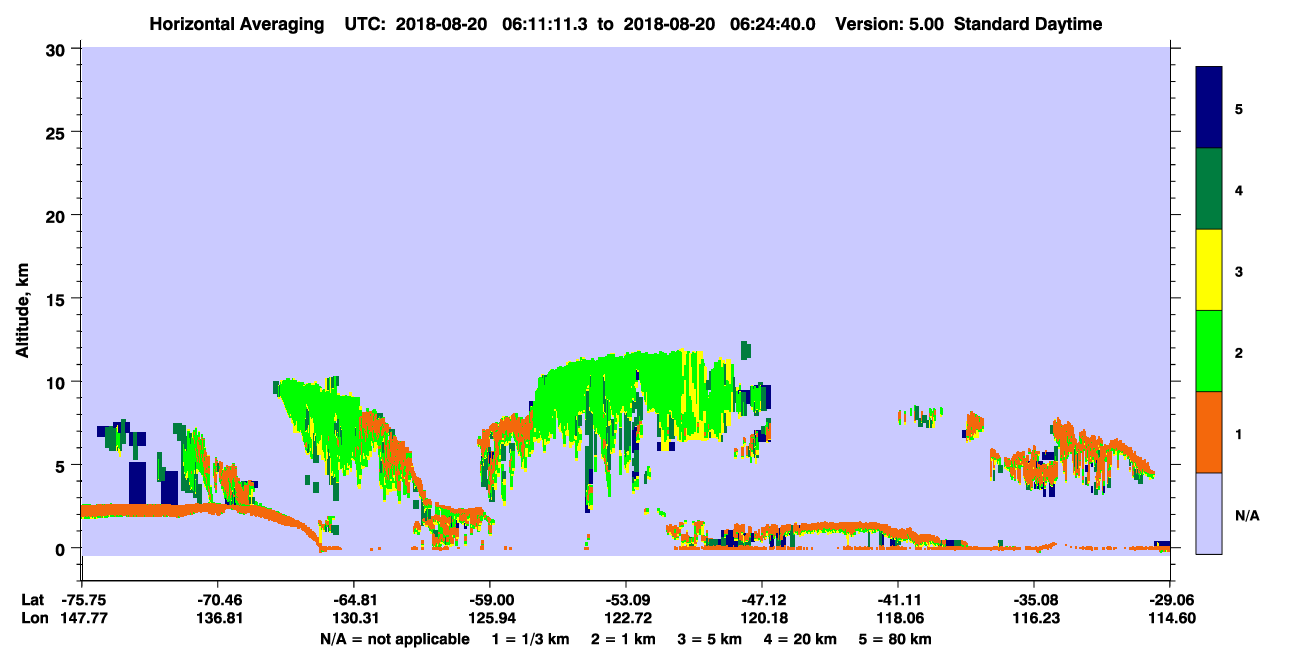Click 'Standard Daytime' in the title
Viewport: 1300px width, 667px height.
click(1028, 24)
